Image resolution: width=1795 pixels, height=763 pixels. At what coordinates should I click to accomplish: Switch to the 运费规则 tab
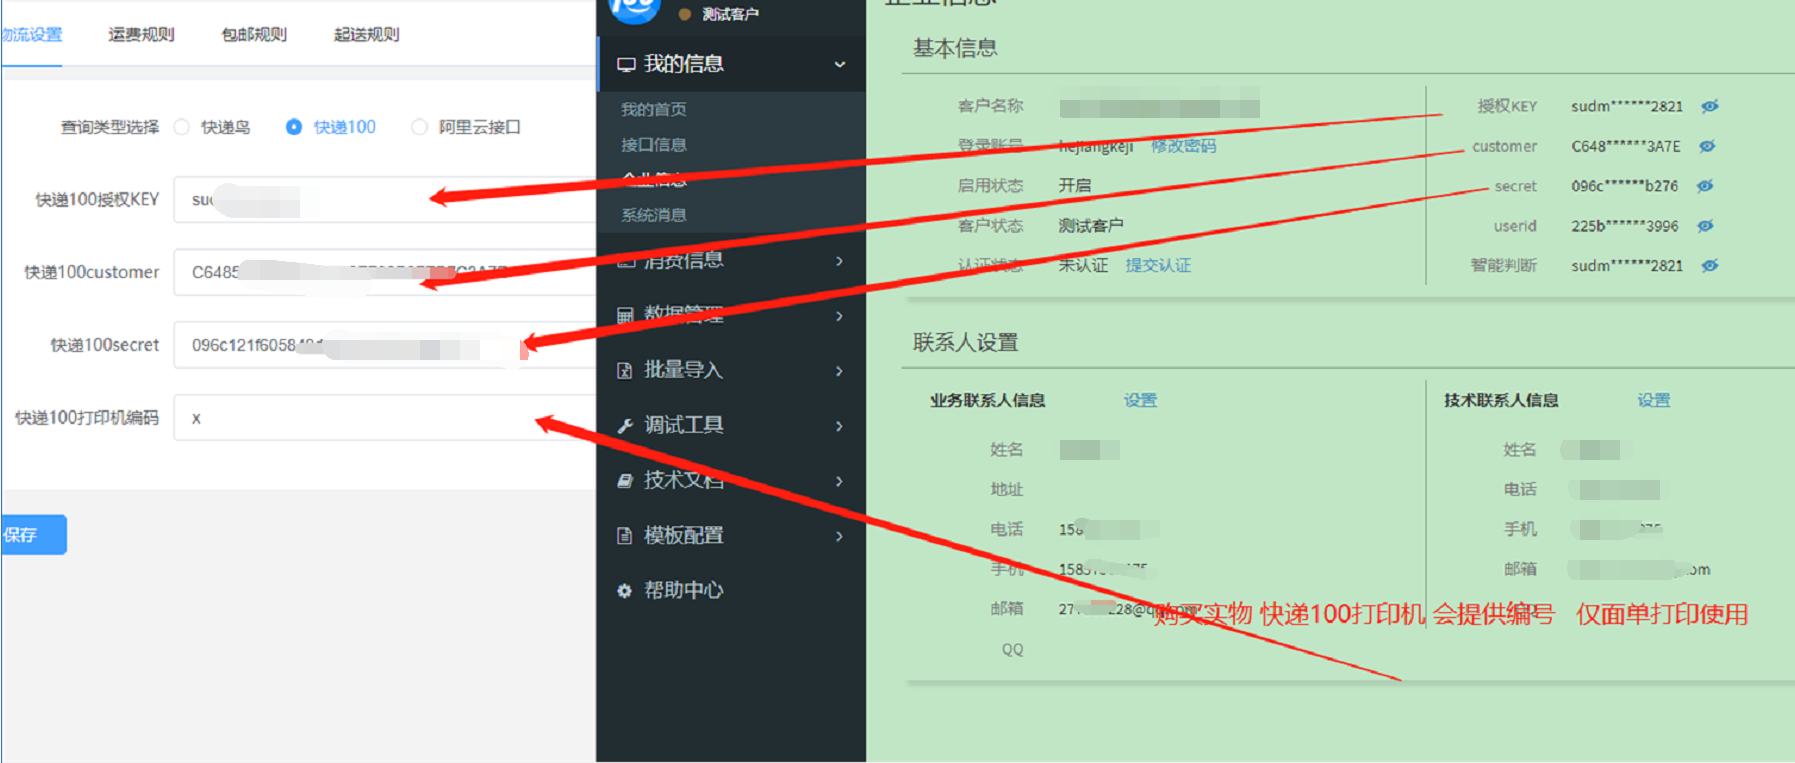pyautogui.click(x=141, y=35)
